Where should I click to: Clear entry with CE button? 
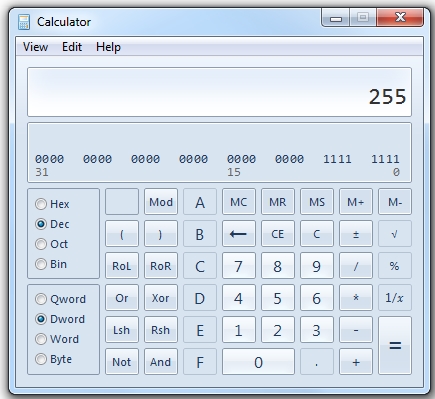(278, 234)
